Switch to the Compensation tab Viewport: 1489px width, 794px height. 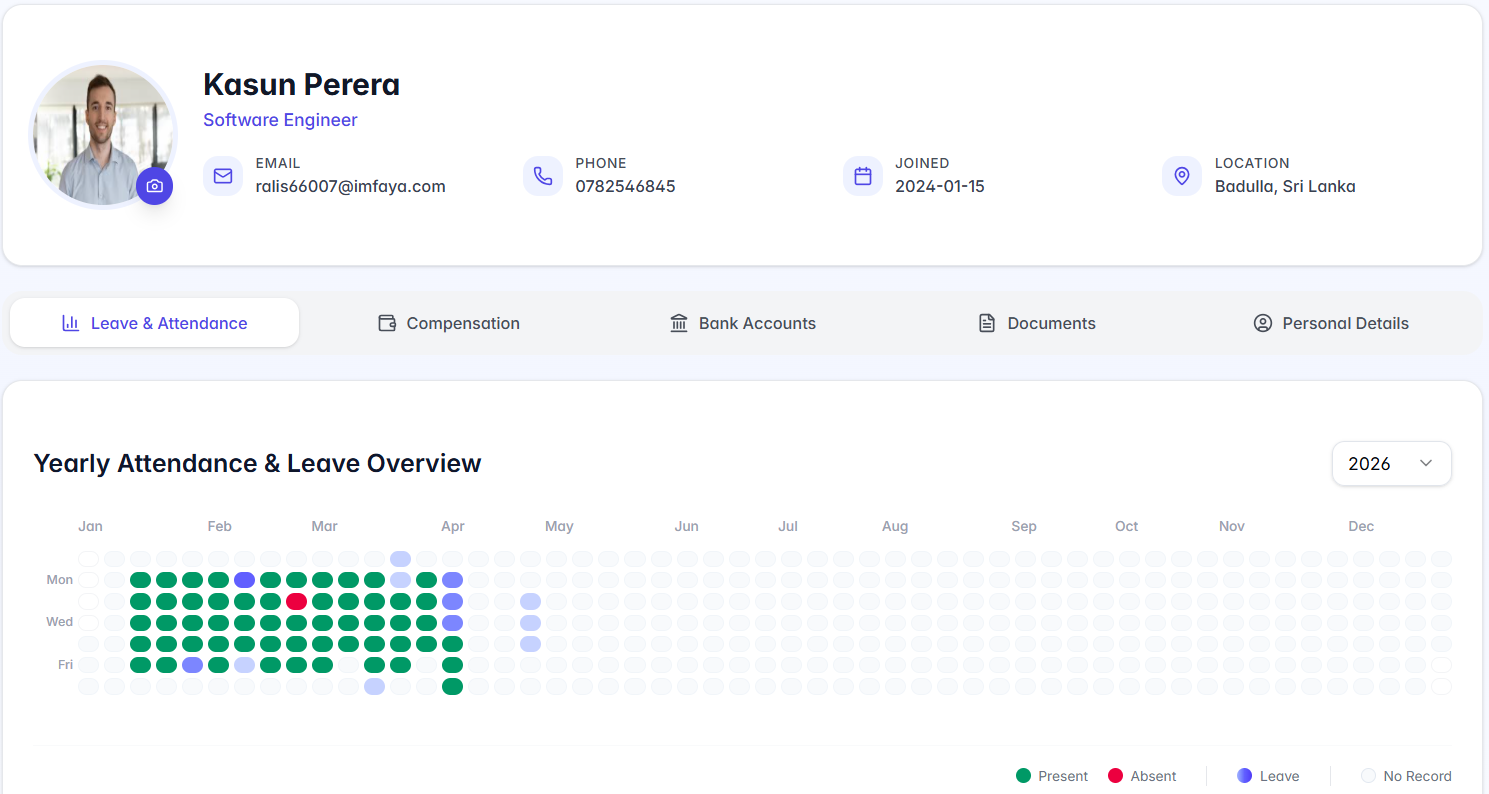click(x=449, y=323)
